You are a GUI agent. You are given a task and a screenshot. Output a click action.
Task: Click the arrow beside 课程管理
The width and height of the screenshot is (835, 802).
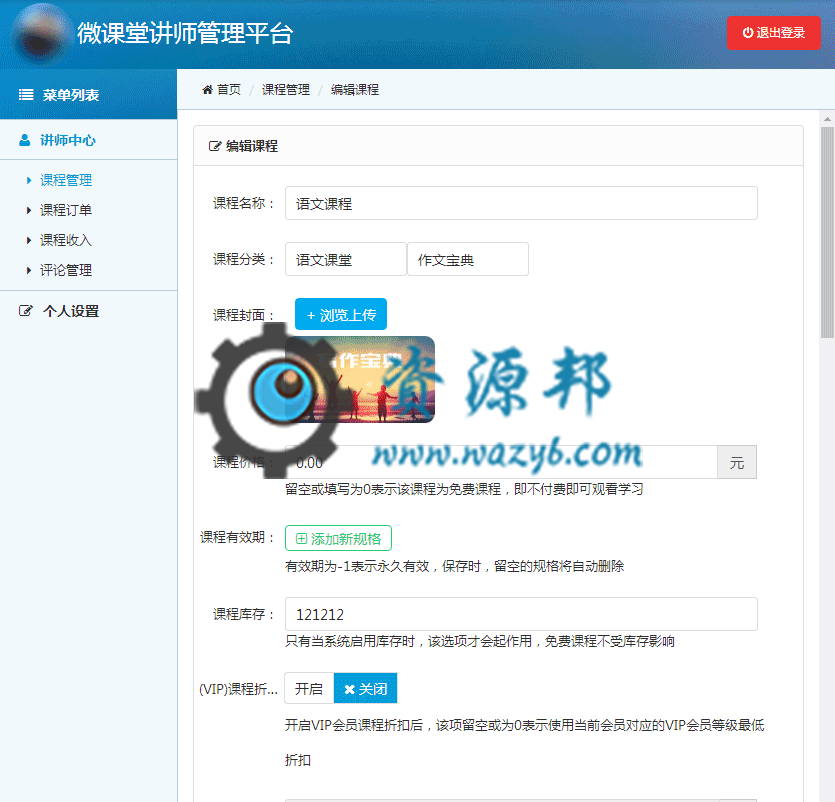29,181
